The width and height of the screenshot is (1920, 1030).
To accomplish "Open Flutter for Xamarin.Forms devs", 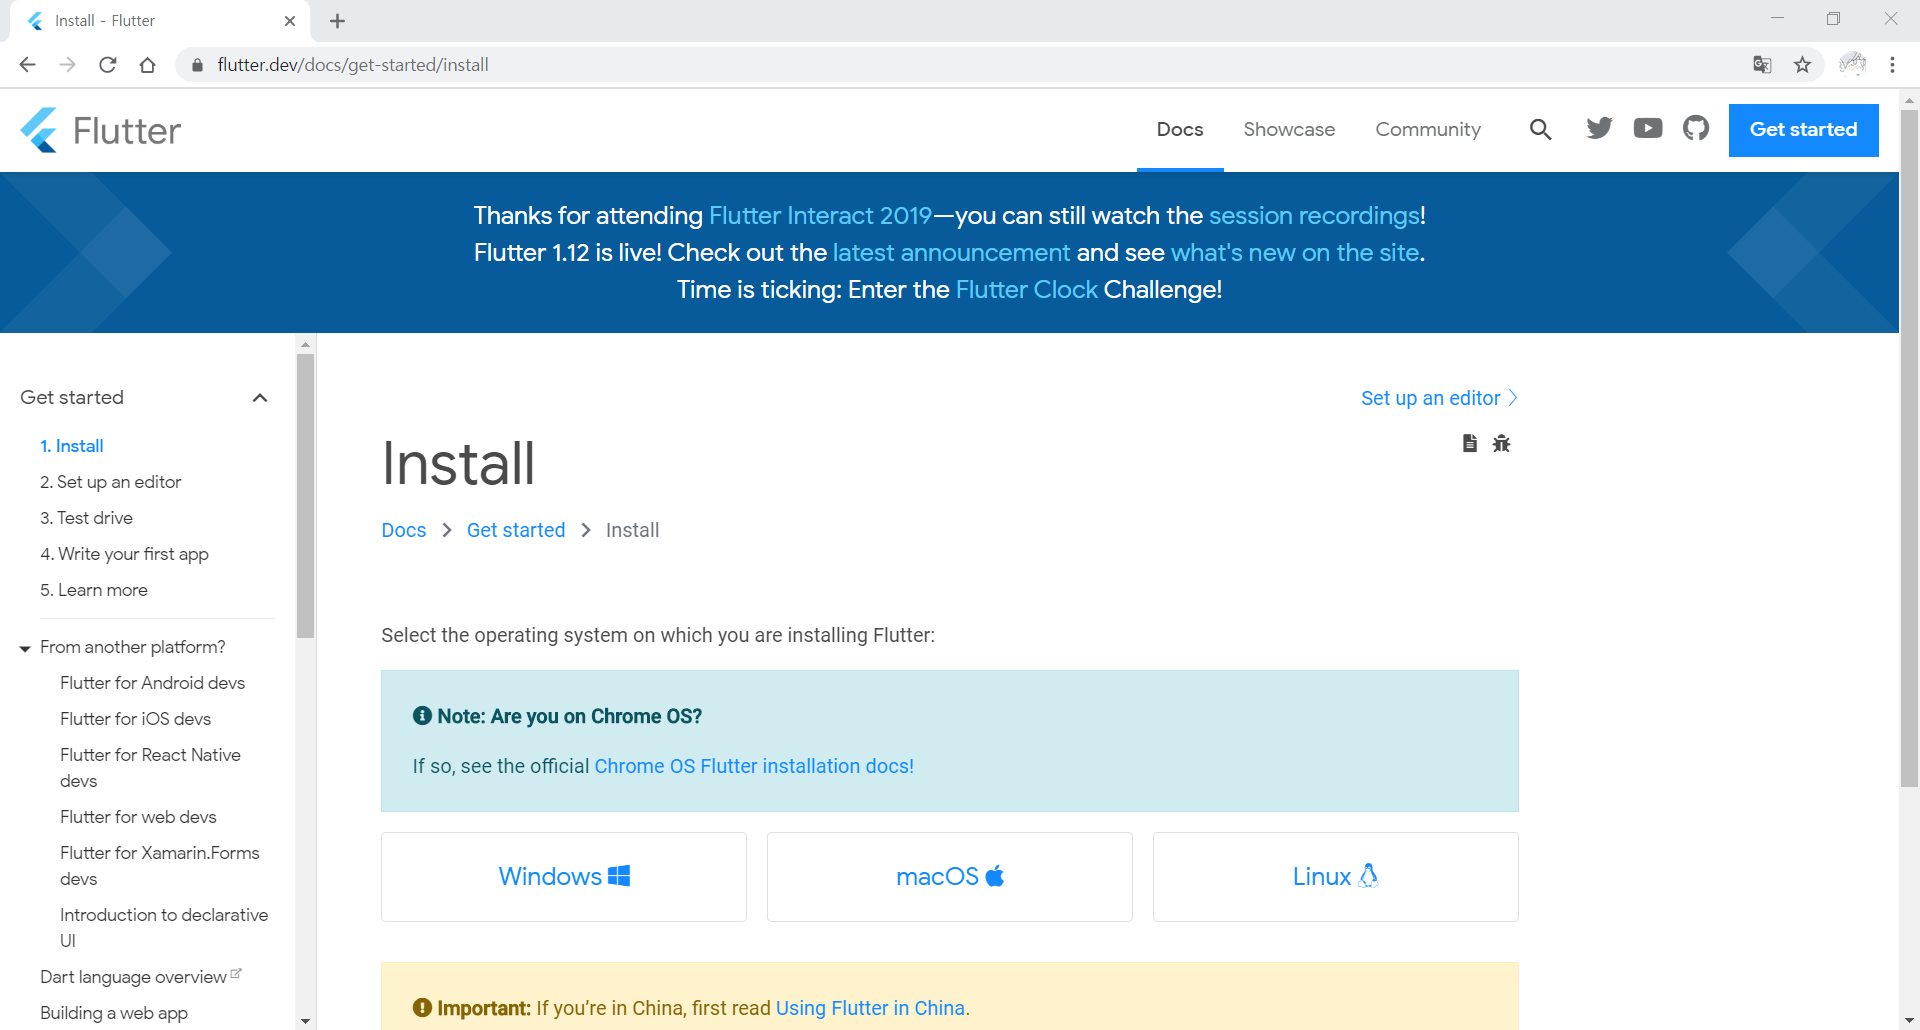I will pos(160,866).
